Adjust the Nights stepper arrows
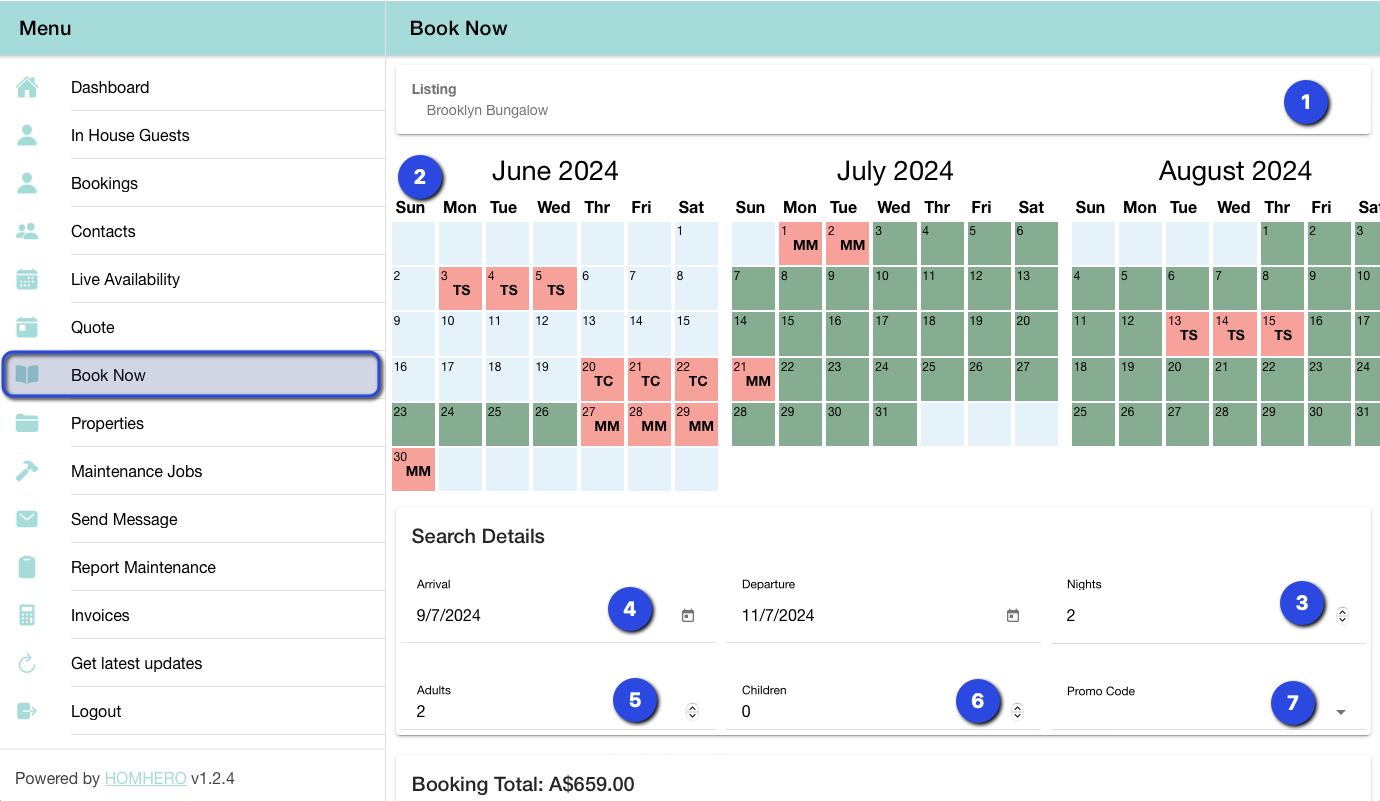The height and width of the screenshot is (801, 1380). tap(1342, 616)
